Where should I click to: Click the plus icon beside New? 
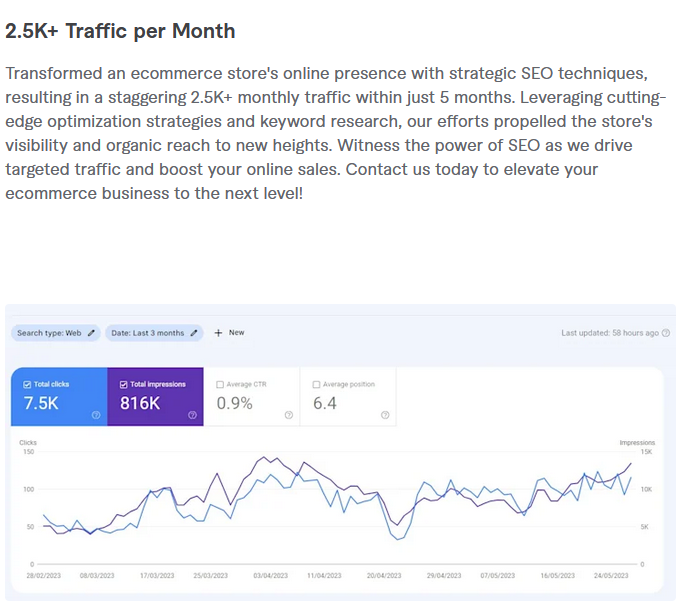218,333
